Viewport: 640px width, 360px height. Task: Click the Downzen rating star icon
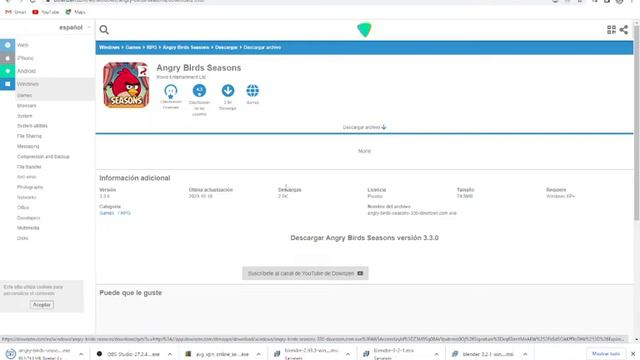[171, 91]
